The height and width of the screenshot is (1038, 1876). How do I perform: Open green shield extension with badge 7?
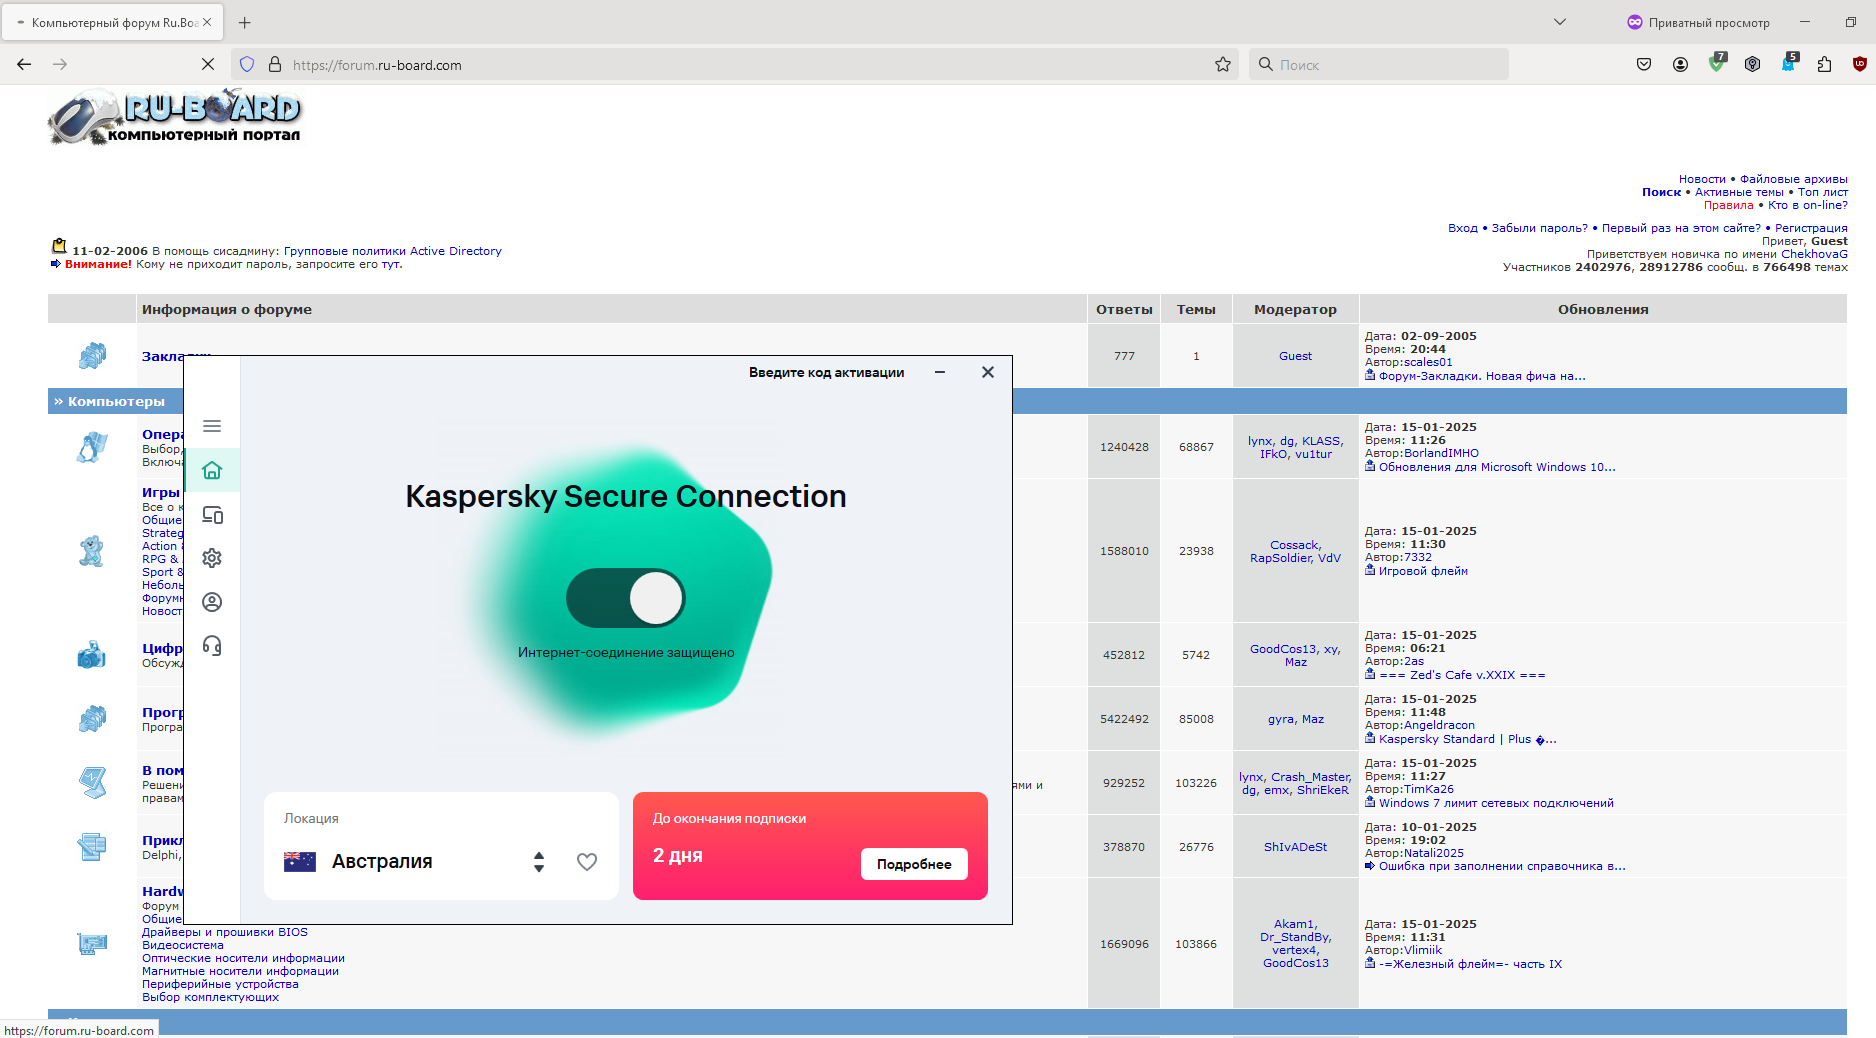(1717, 63)
